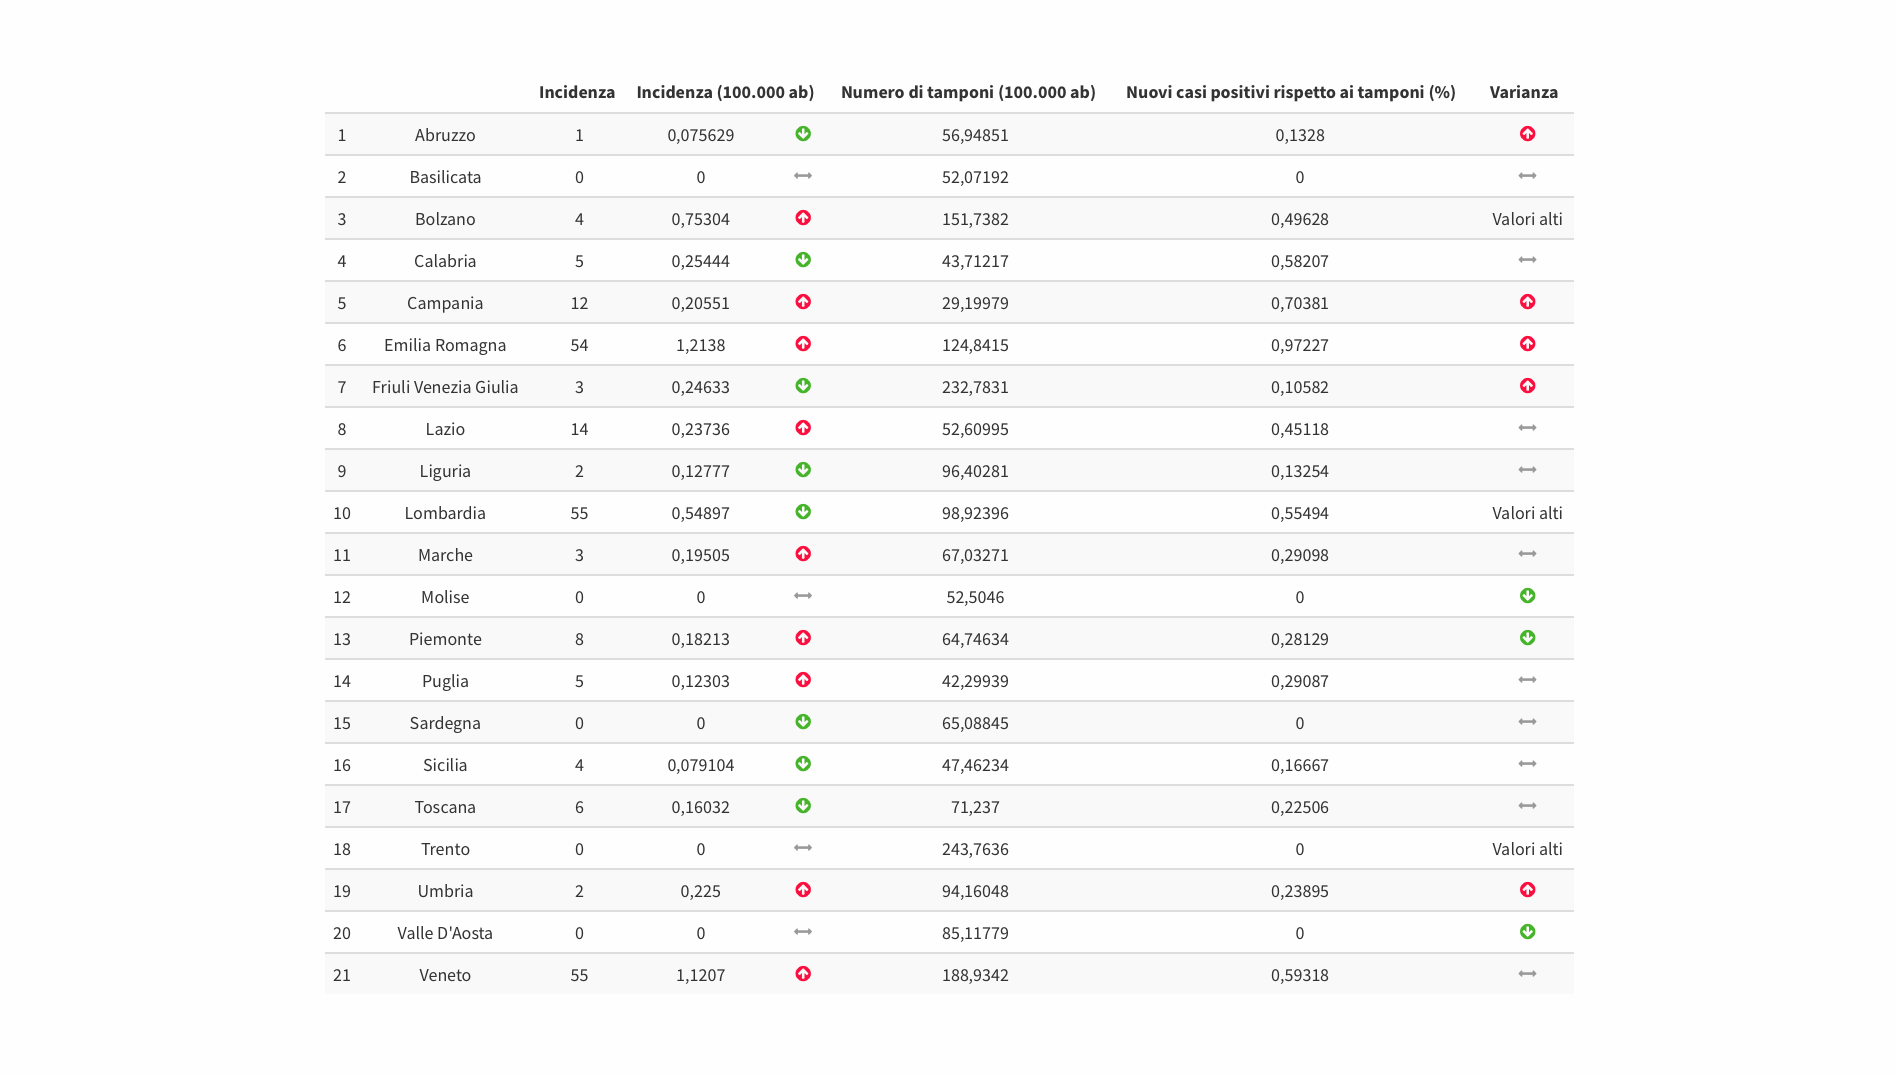Click the gray stable arrow in Basilicata's incidence column
The width and height of the screenshot is (1896, 1074).
coord(802,176)
